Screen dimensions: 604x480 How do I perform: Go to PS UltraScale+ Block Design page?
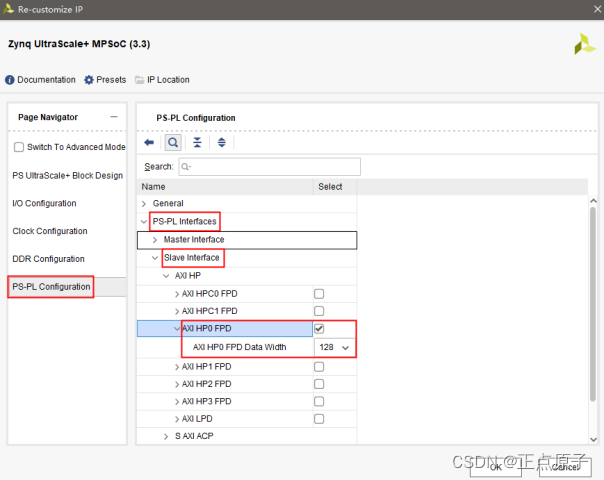click(x=67, y=176)
